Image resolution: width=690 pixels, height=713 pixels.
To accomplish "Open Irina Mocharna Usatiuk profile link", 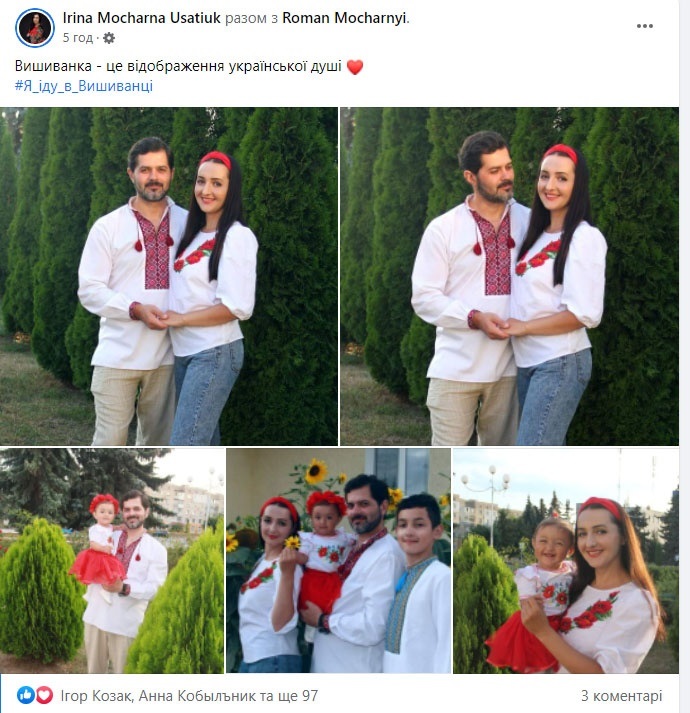I will click(141, 18).
